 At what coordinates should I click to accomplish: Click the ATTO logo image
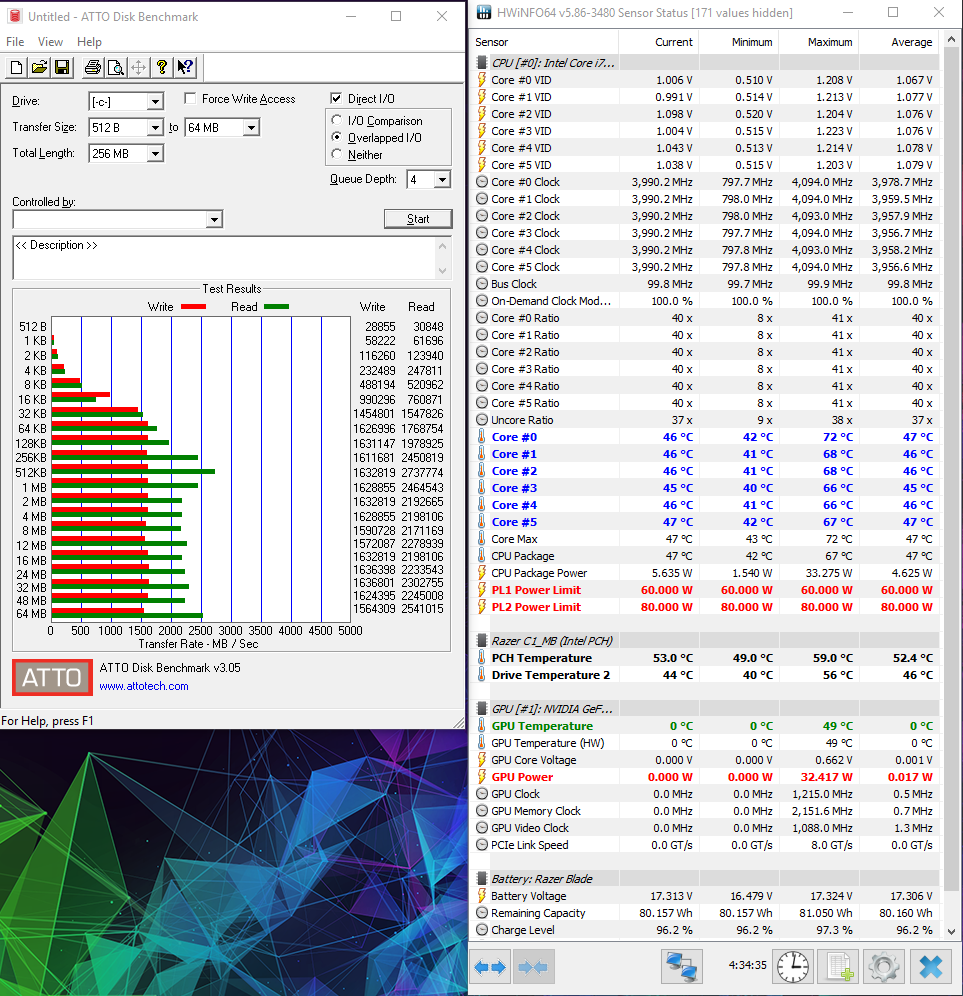pyautogui.click(x=52, y=678)
